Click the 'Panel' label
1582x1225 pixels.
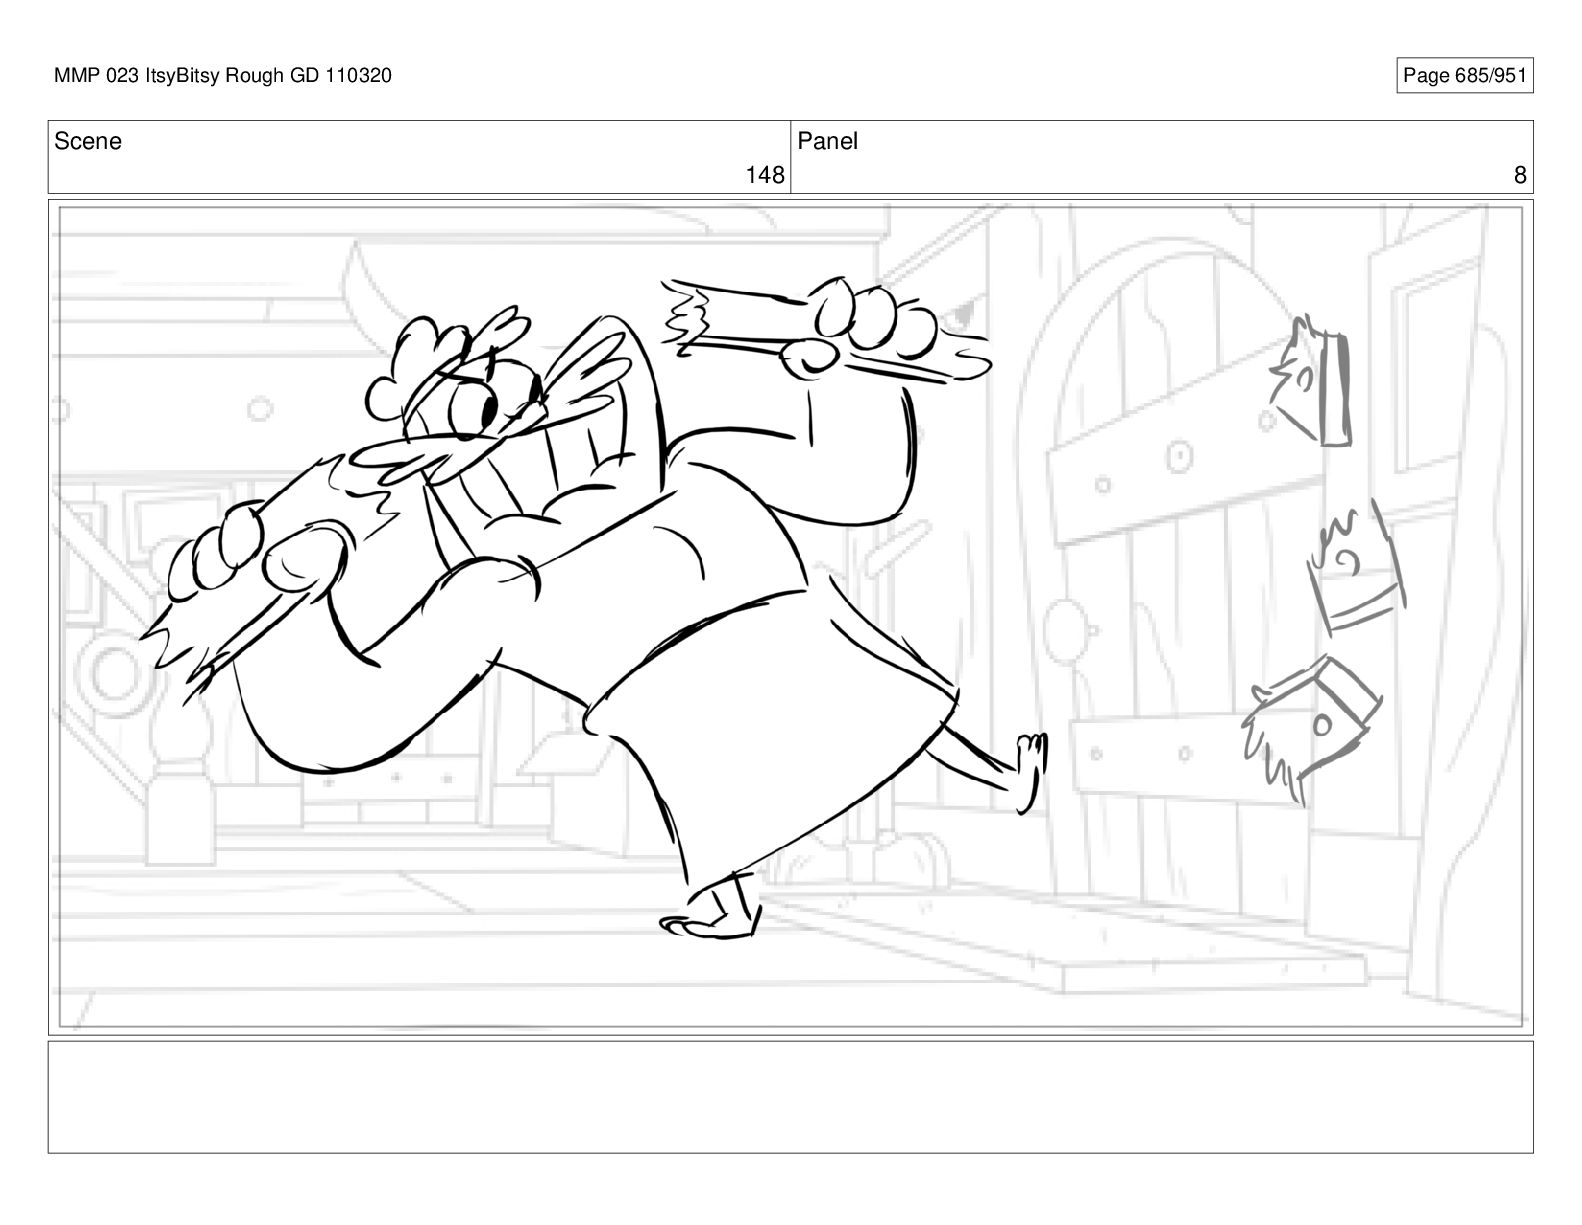[827, 141]
